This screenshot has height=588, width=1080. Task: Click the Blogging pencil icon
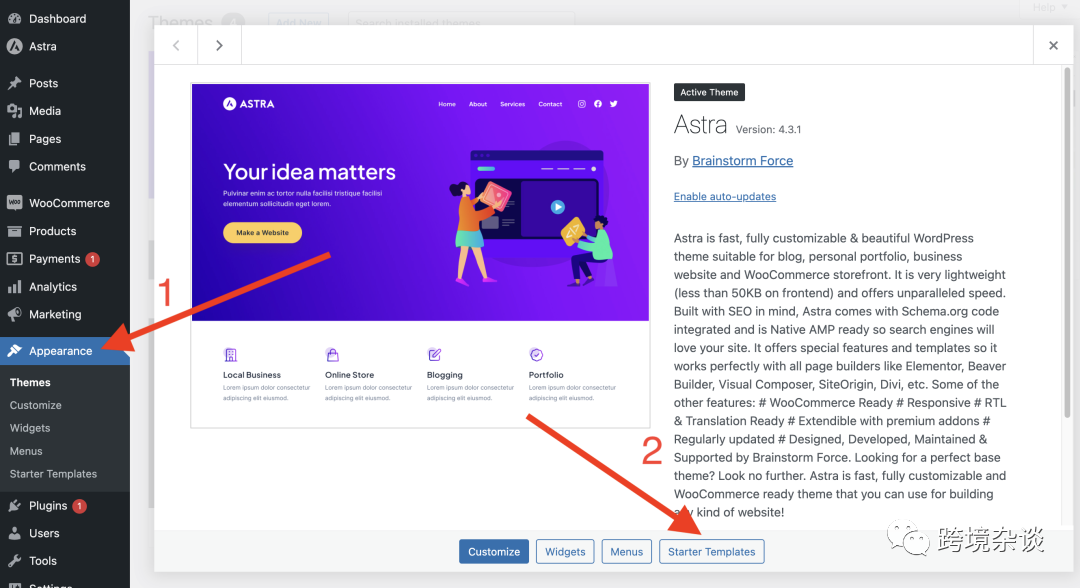(x=435, y=355)
